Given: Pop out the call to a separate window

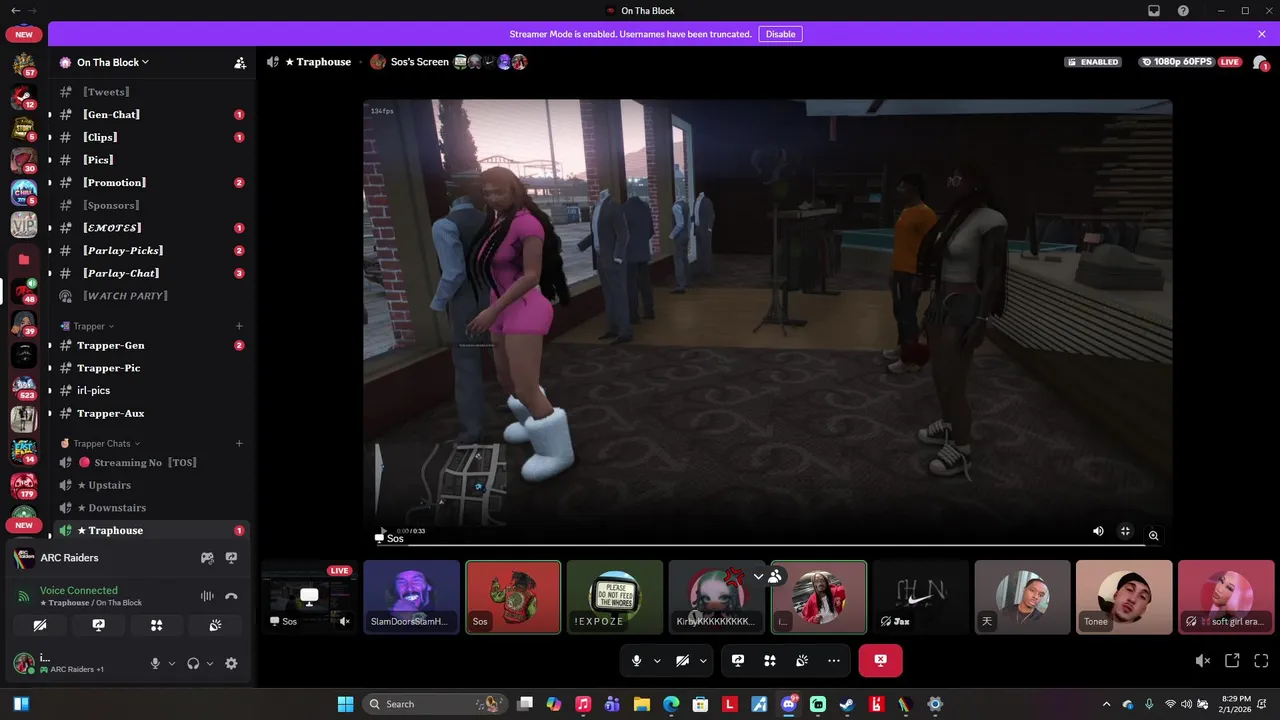Looking at the screenshot, I should click(1232, 661).
